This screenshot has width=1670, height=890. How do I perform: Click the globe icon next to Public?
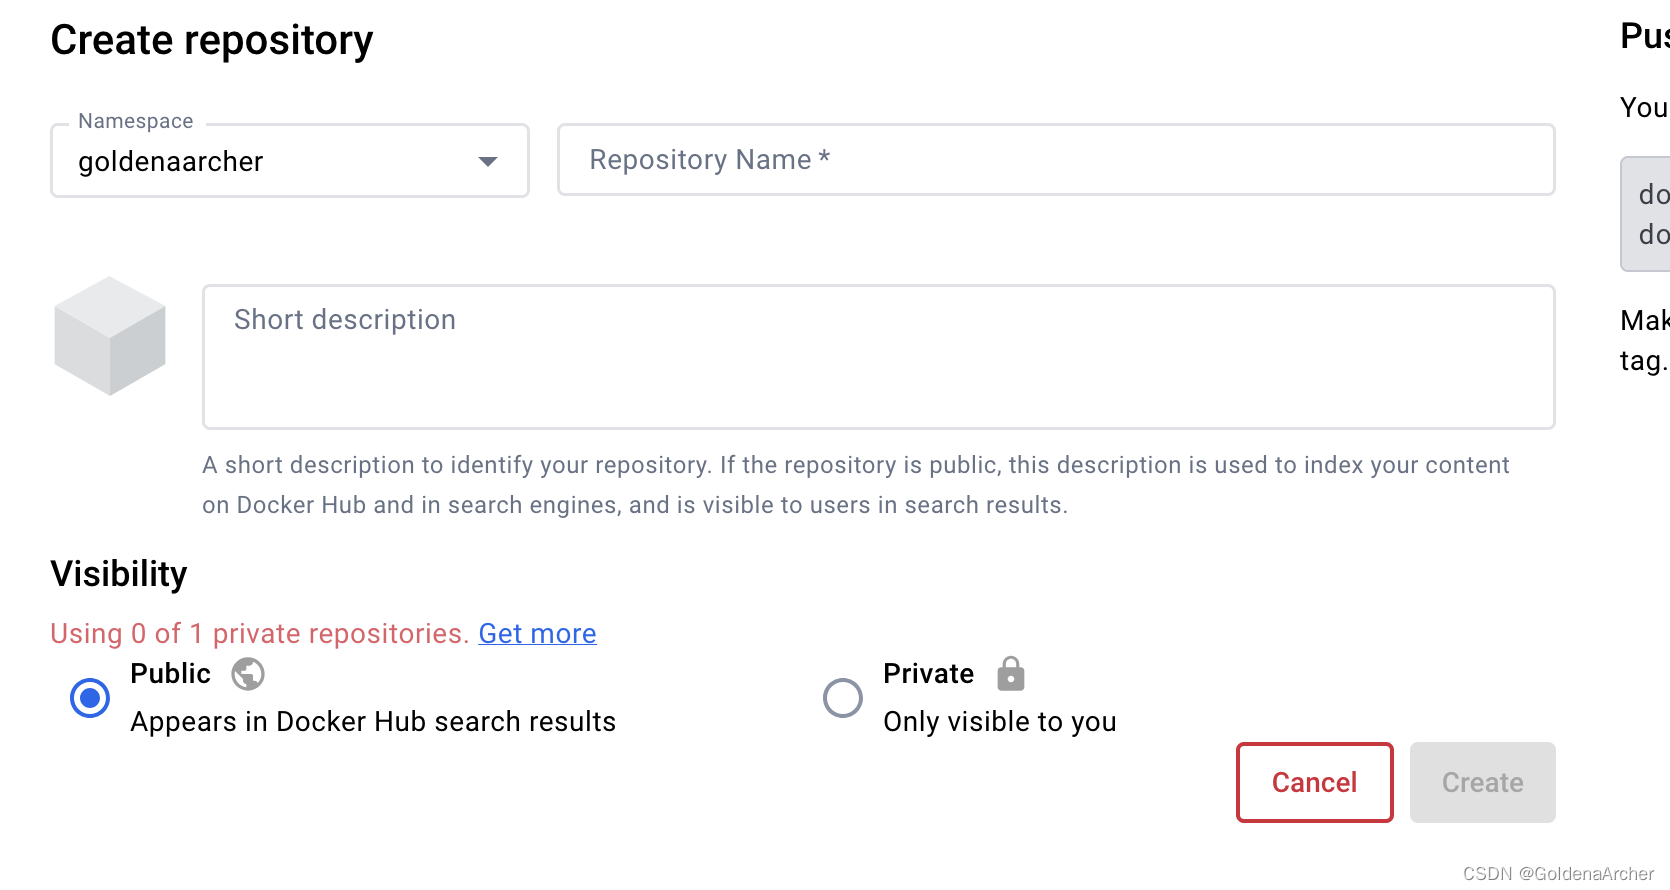pos(248,674)
